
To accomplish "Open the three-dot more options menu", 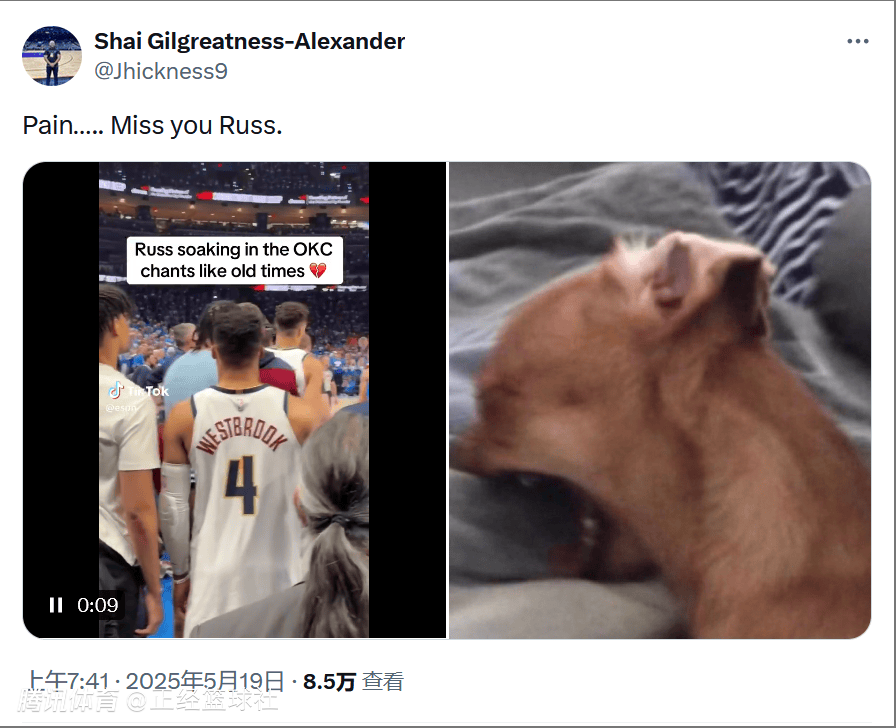I will [858, 41].
